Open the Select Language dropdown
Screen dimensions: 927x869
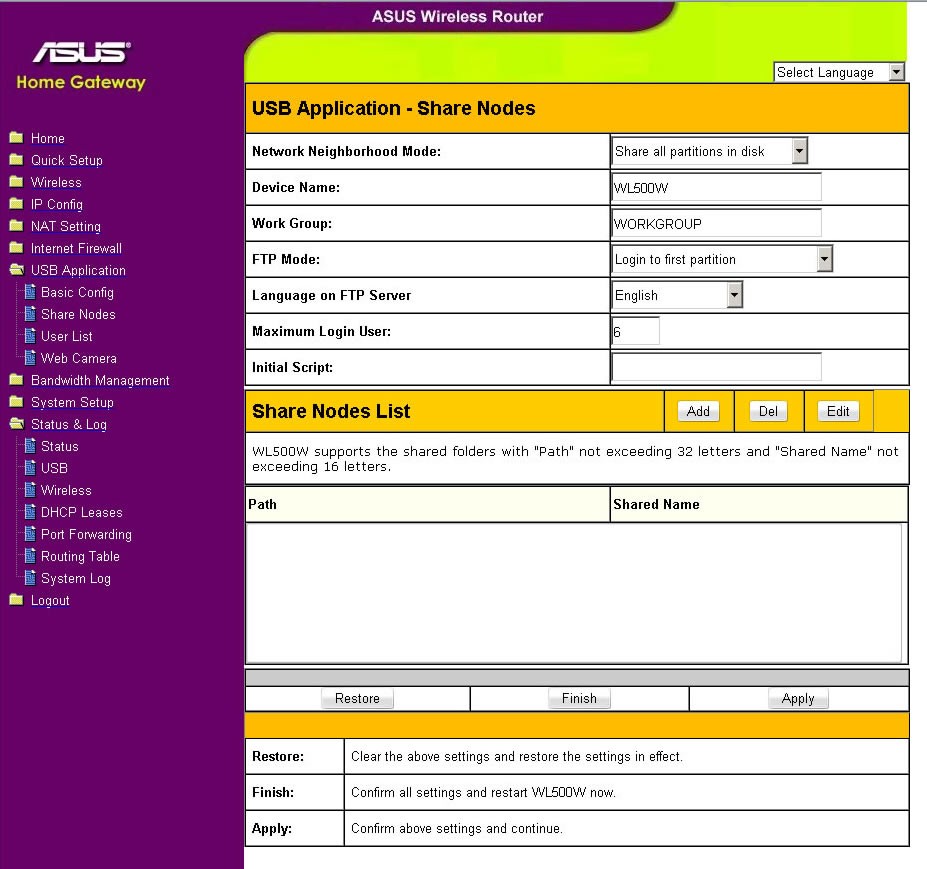839,72
